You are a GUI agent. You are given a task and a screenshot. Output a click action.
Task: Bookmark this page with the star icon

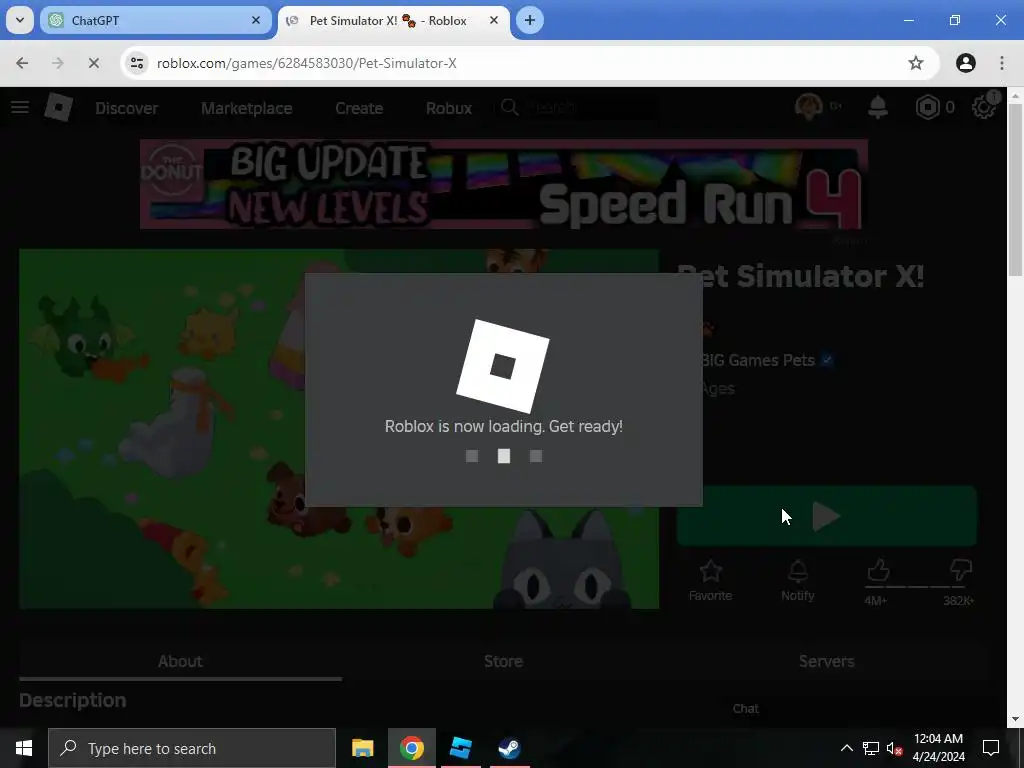click(916, 63)
